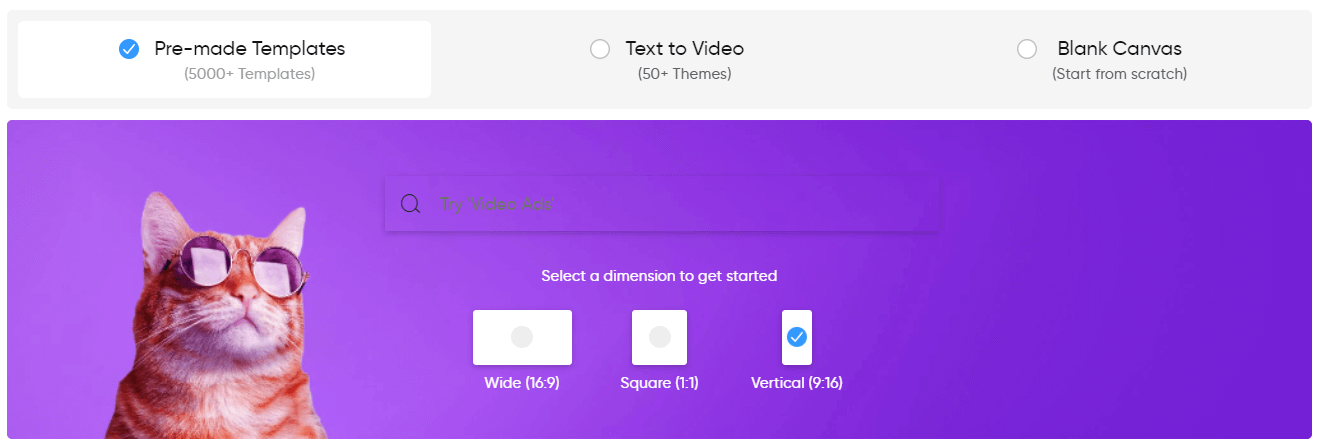
Task: Choose the 'Wide (16:9)' label
Action: pos(522,383)
